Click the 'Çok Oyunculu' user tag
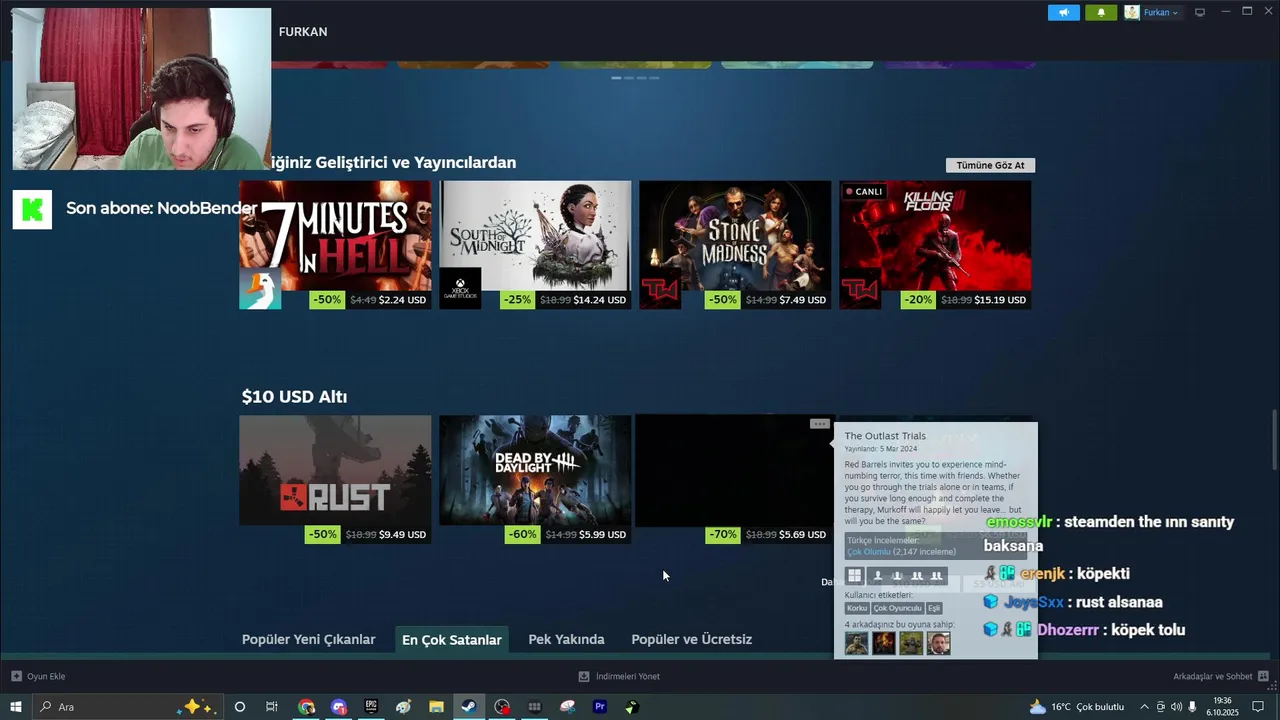 [x=897, y=608]
